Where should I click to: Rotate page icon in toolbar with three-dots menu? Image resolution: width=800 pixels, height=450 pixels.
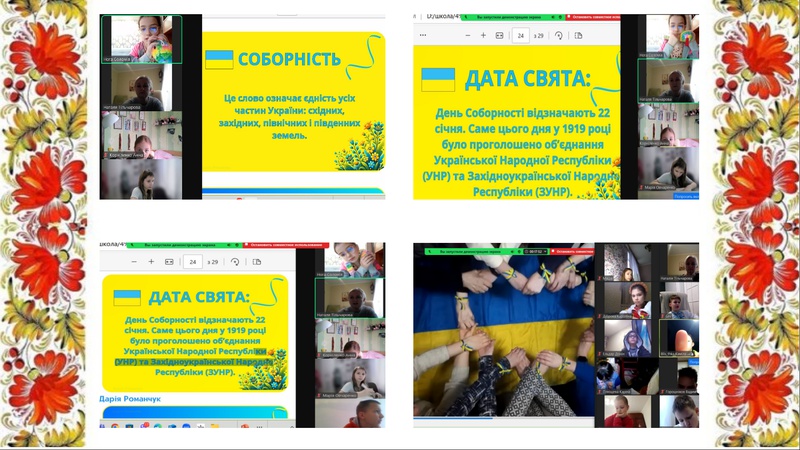pos(559,36)
